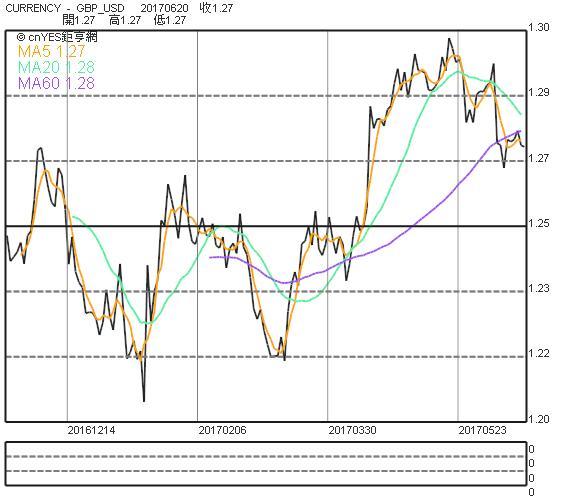
Task: Click the 20170206 date axis label
Action: coord(222,430)
